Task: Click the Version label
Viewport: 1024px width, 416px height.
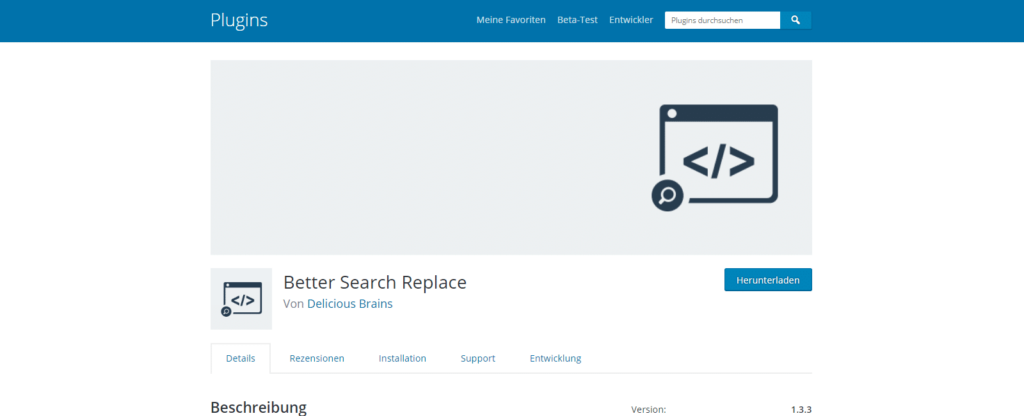Action: coord(648,410)
